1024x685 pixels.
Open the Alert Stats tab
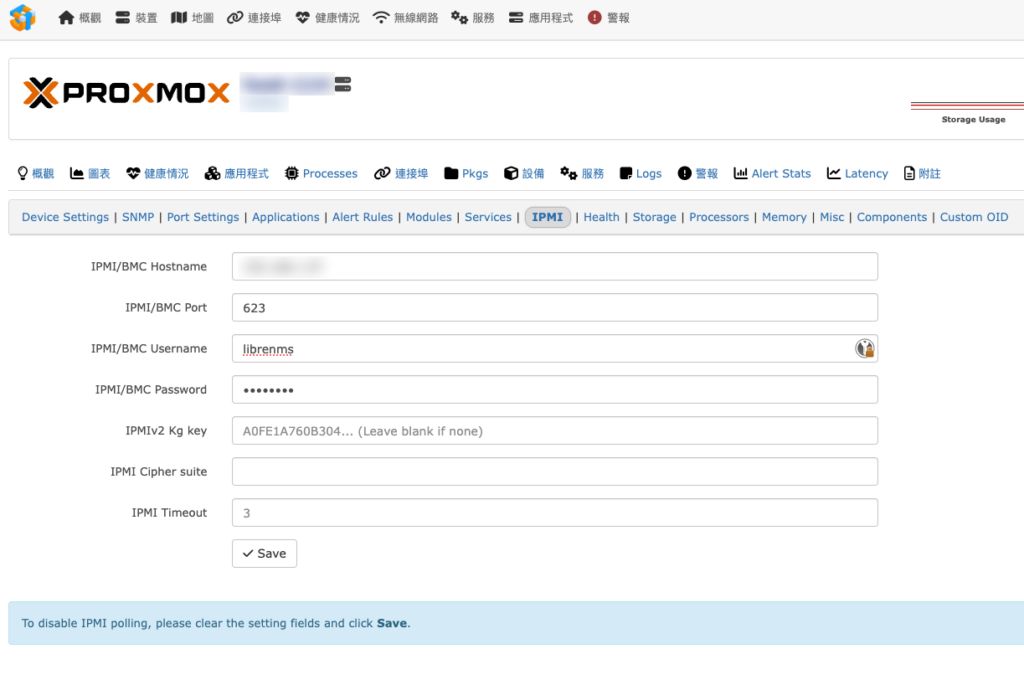pyautogui.click(x=772, y=174)
